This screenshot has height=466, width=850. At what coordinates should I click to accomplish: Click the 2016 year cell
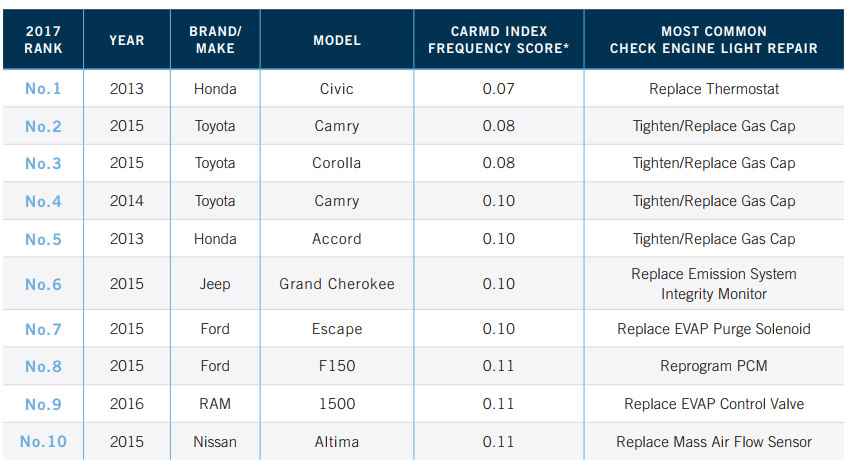[127, 404]
